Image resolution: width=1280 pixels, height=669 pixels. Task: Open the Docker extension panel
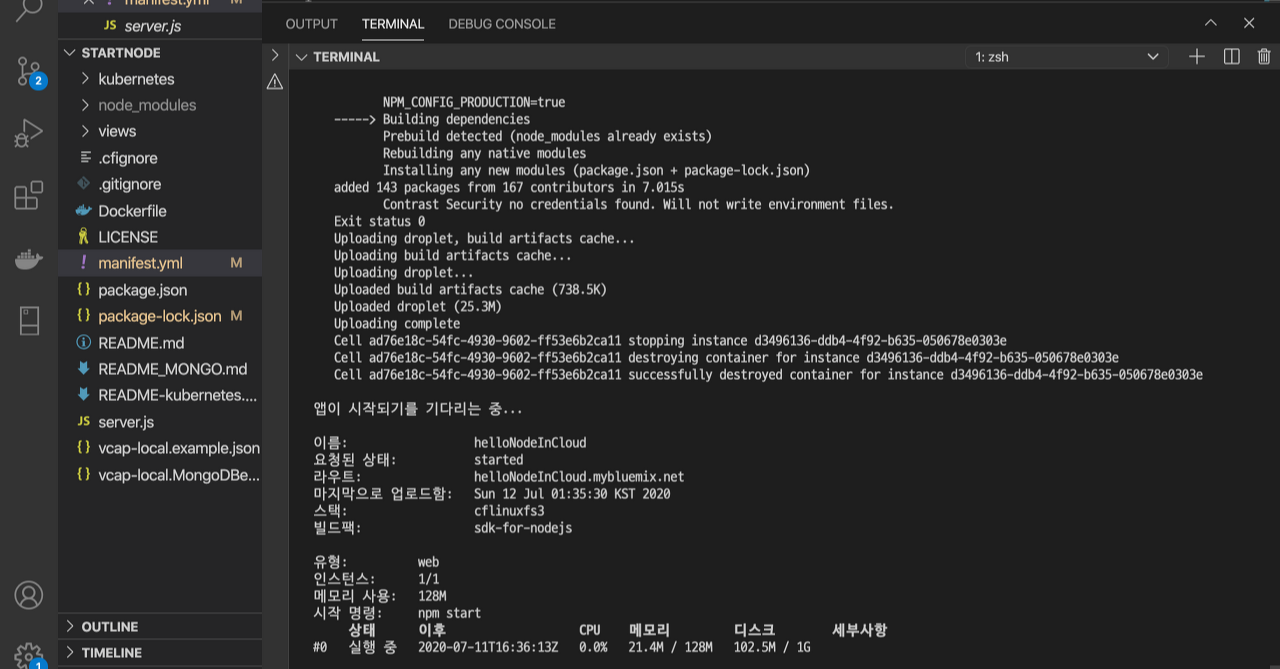tap(28, 258)
